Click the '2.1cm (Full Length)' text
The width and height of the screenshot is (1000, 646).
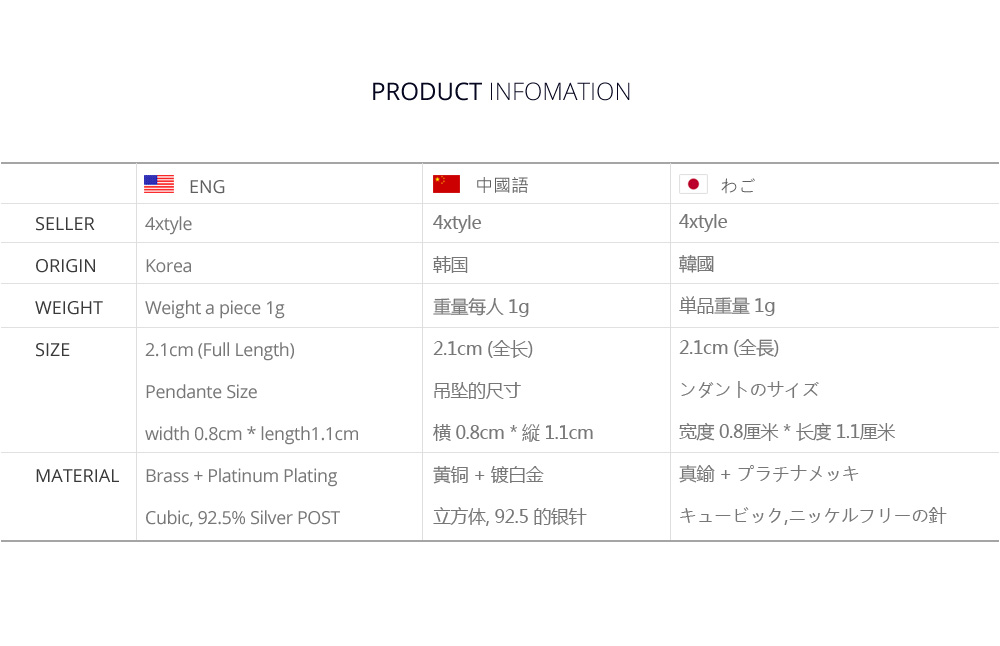220,350
